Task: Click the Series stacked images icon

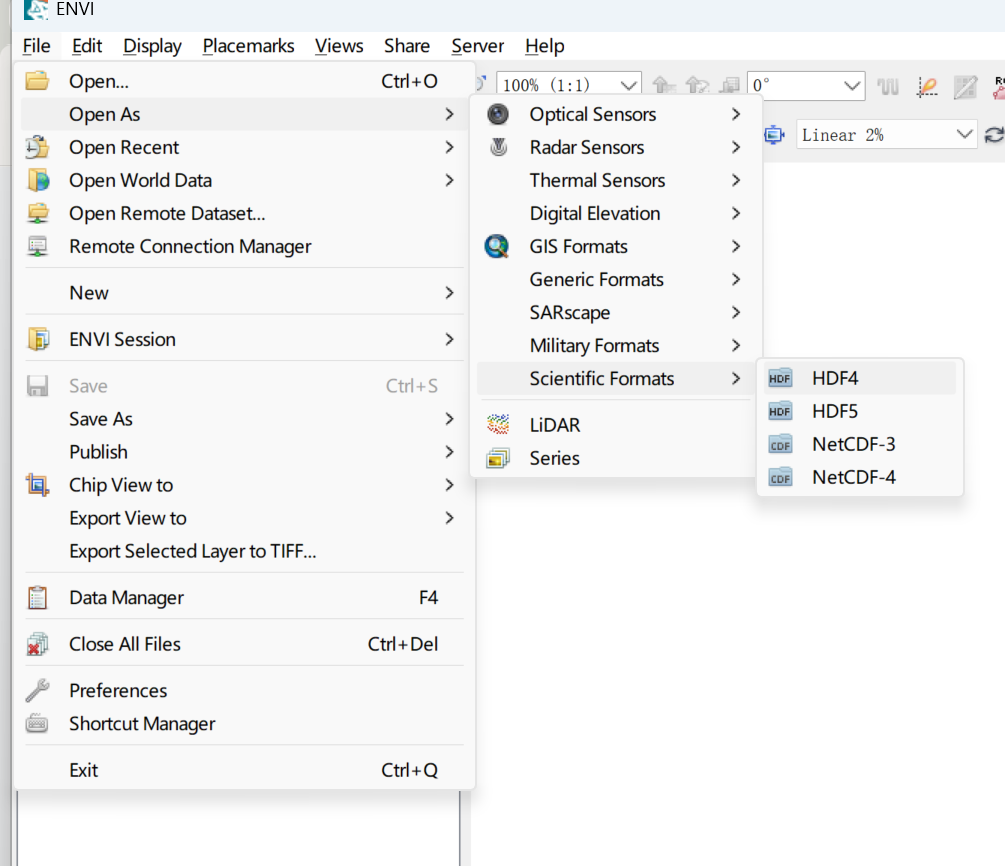Action: click(x=498, y=458)
